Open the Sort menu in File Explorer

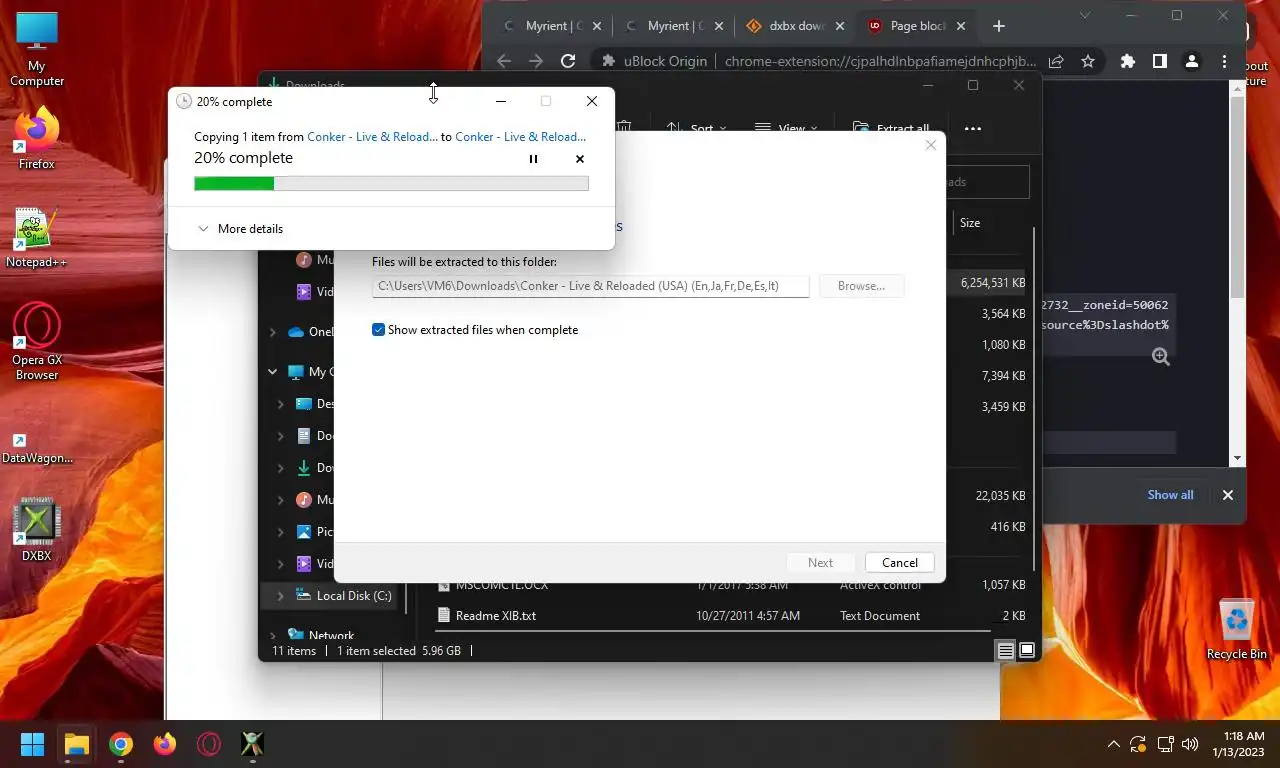[x=697, y=128]
